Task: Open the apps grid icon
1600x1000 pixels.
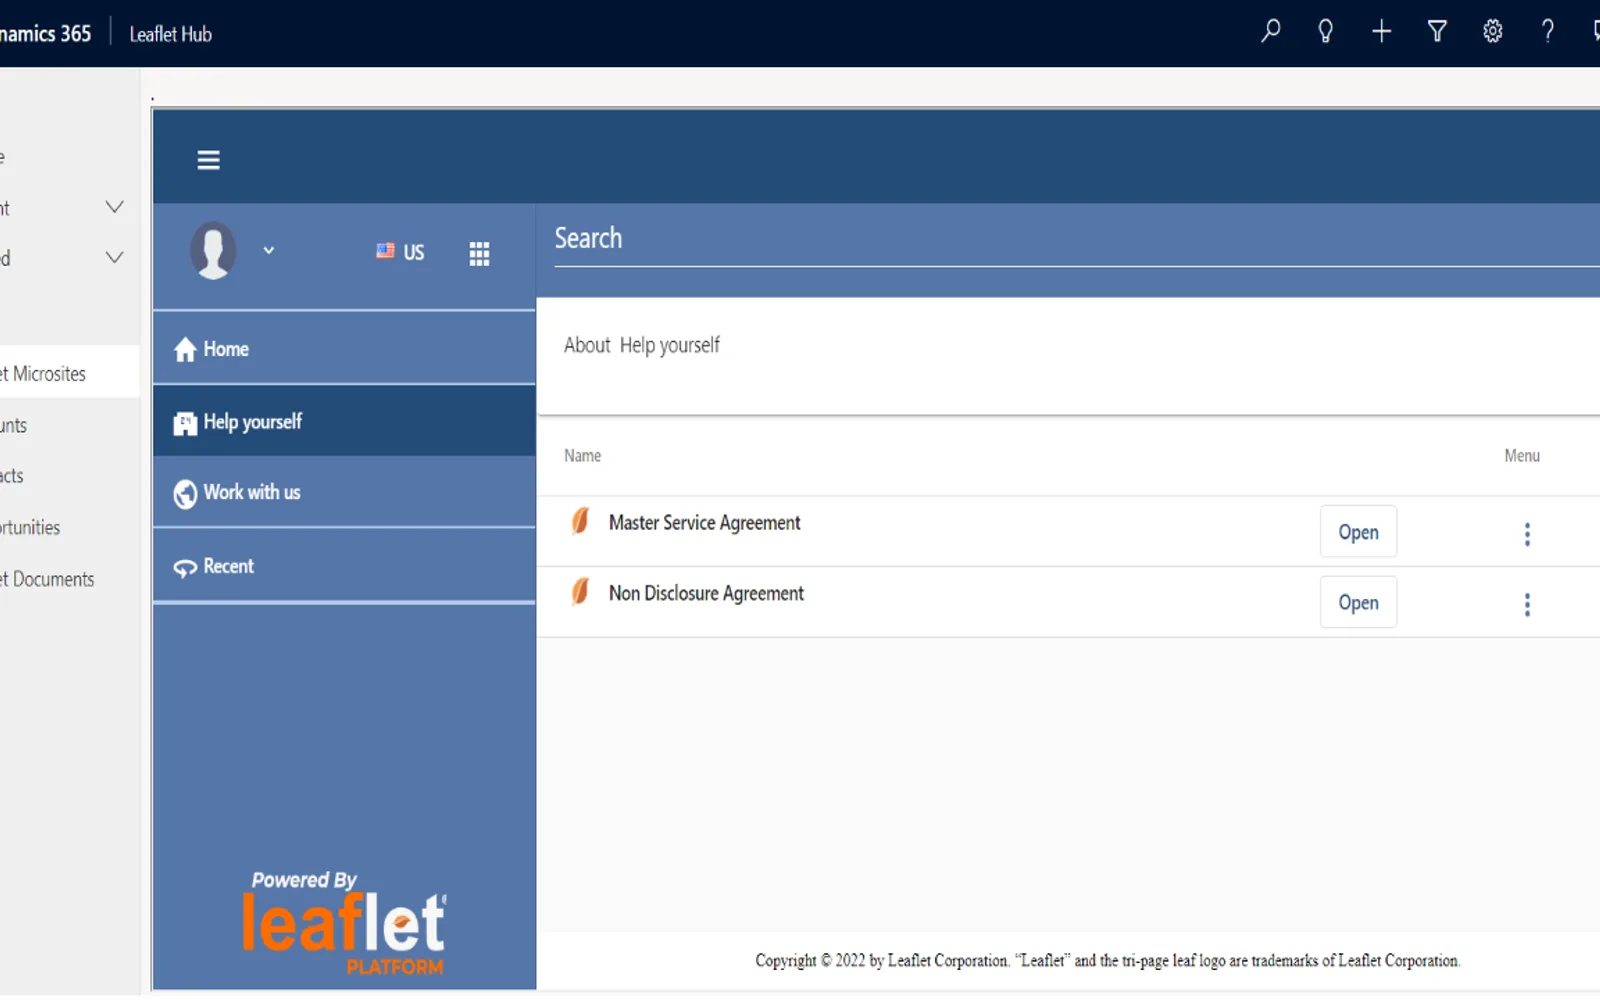Action: coord(479,254)
